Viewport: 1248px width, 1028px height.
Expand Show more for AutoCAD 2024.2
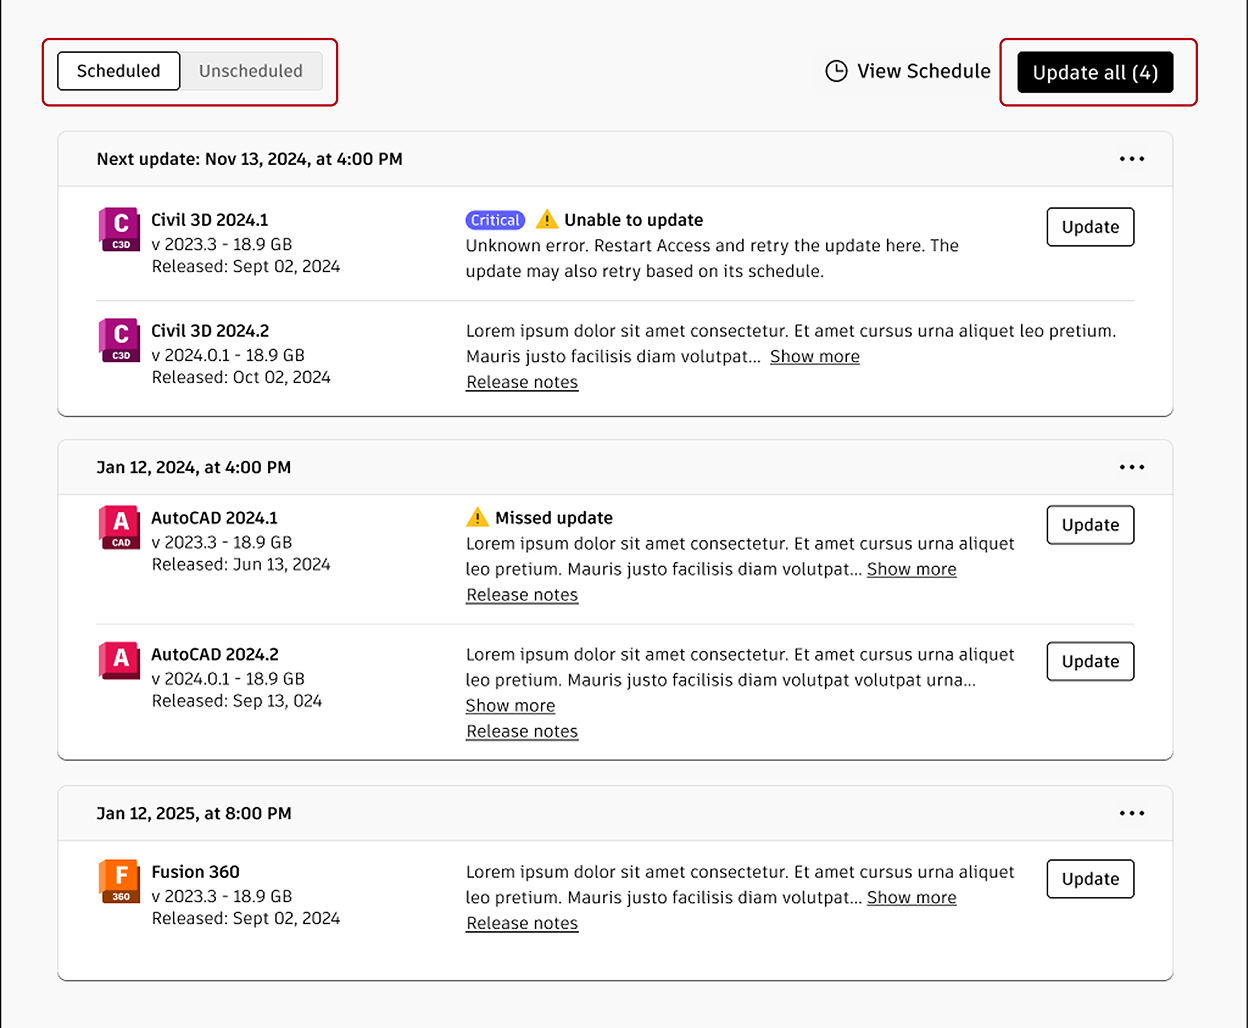tap(510, 706)
